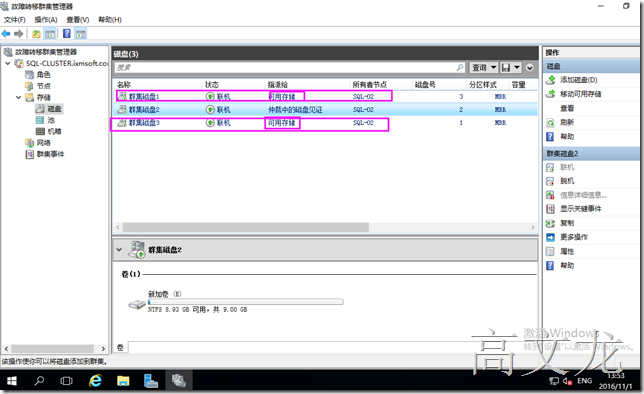Open the 查看 submenu in the actions pane
The image size is (644, 394).
(x=567, y=108)
